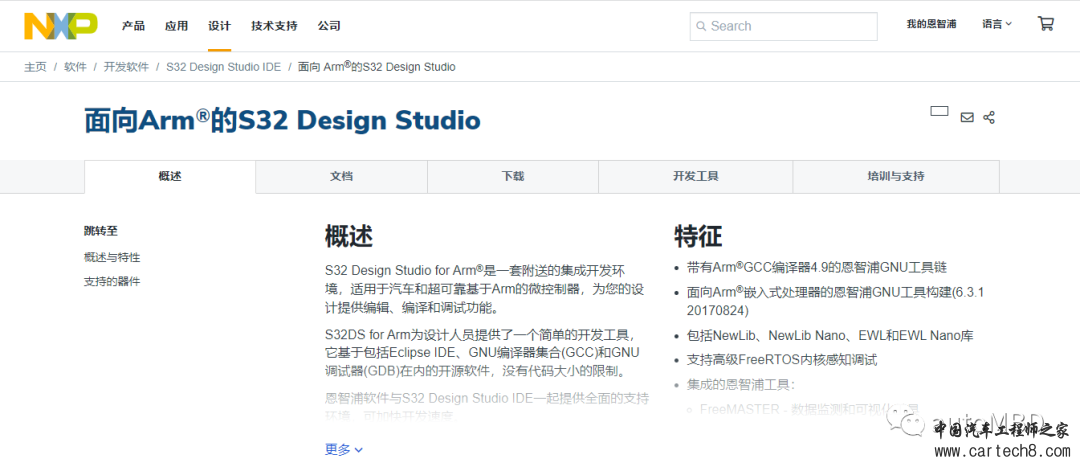Click the NewLib Nano libraries bullet text
Viewport: 1080px width, 467px height.
830,336
